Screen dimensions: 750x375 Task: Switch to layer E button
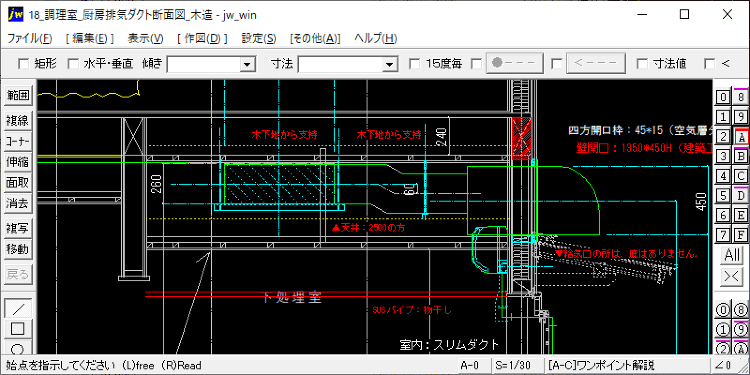tap(741, 215)
